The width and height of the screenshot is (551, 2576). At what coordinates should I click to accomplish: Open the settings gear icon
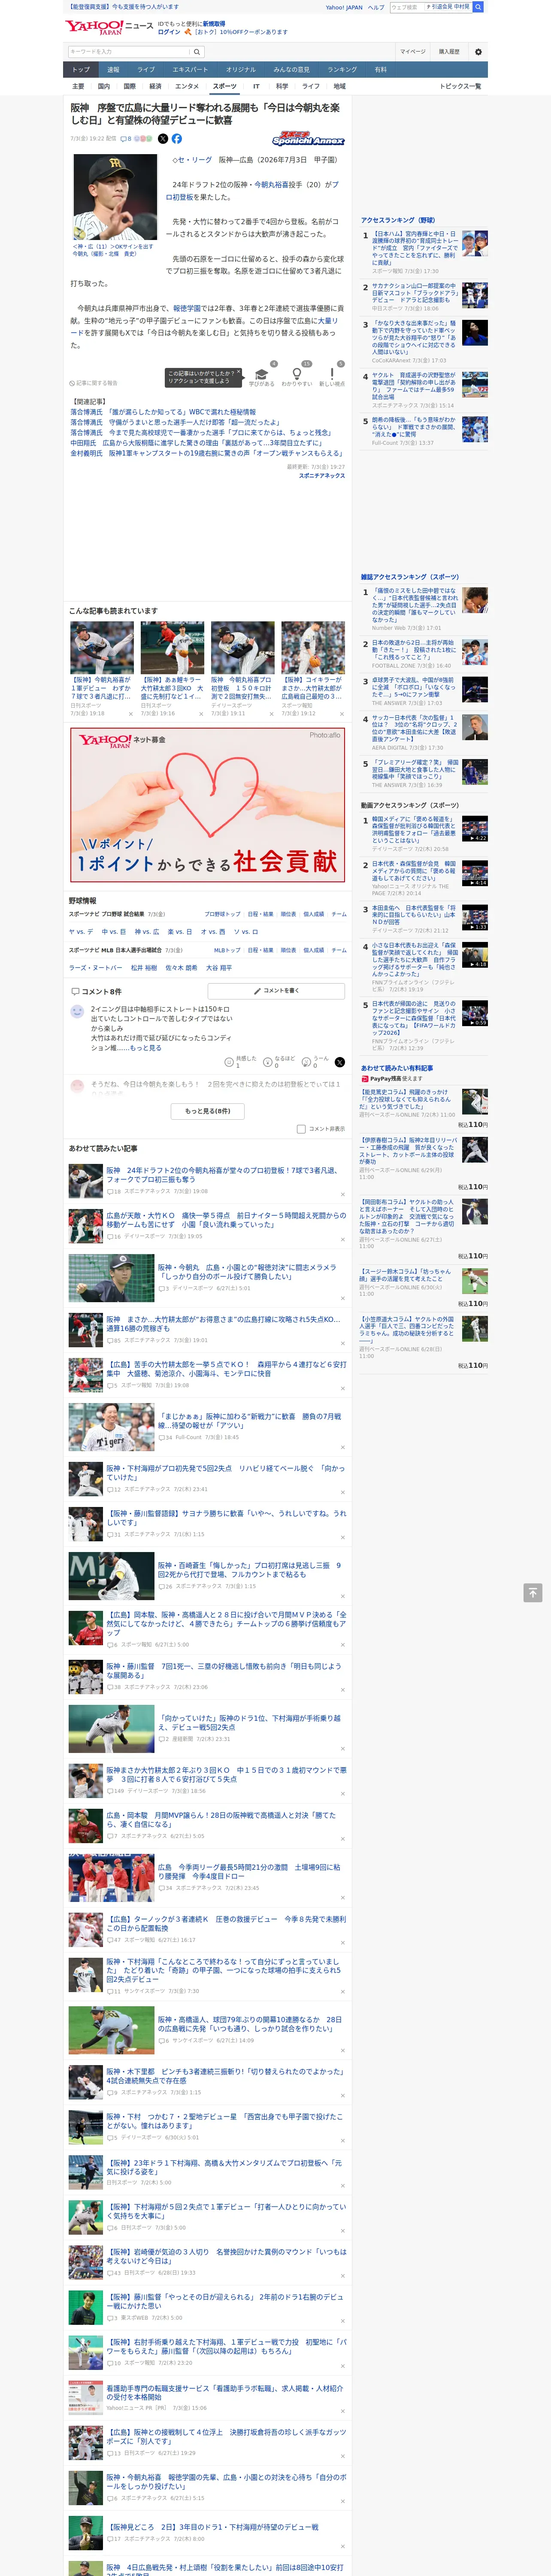coord(478,52)
